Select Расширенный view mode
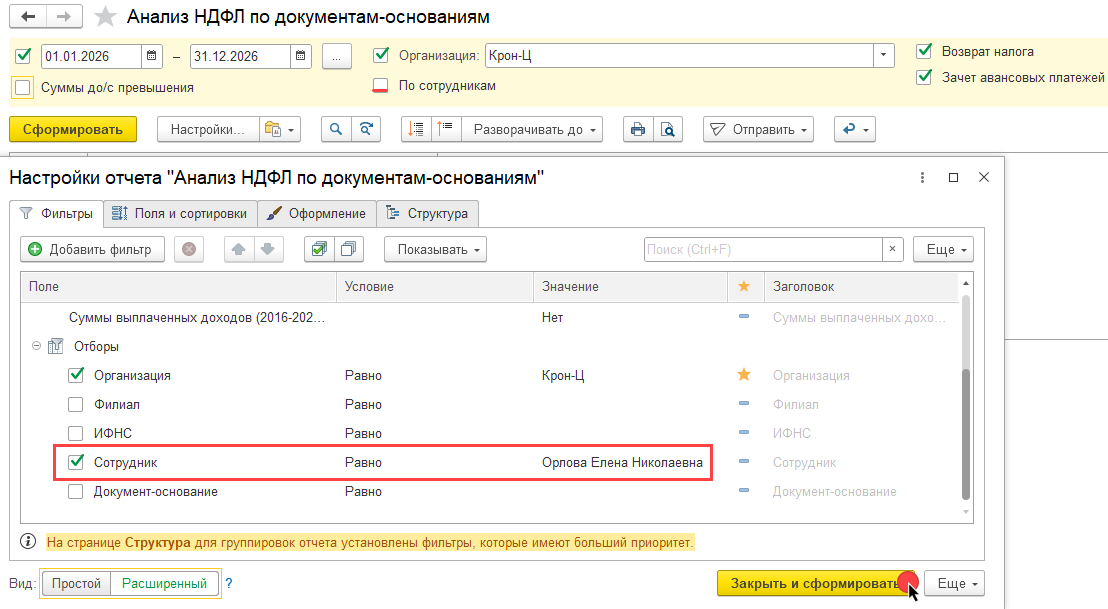This screenshot has height=609, width=1108. tap(164, 584)
